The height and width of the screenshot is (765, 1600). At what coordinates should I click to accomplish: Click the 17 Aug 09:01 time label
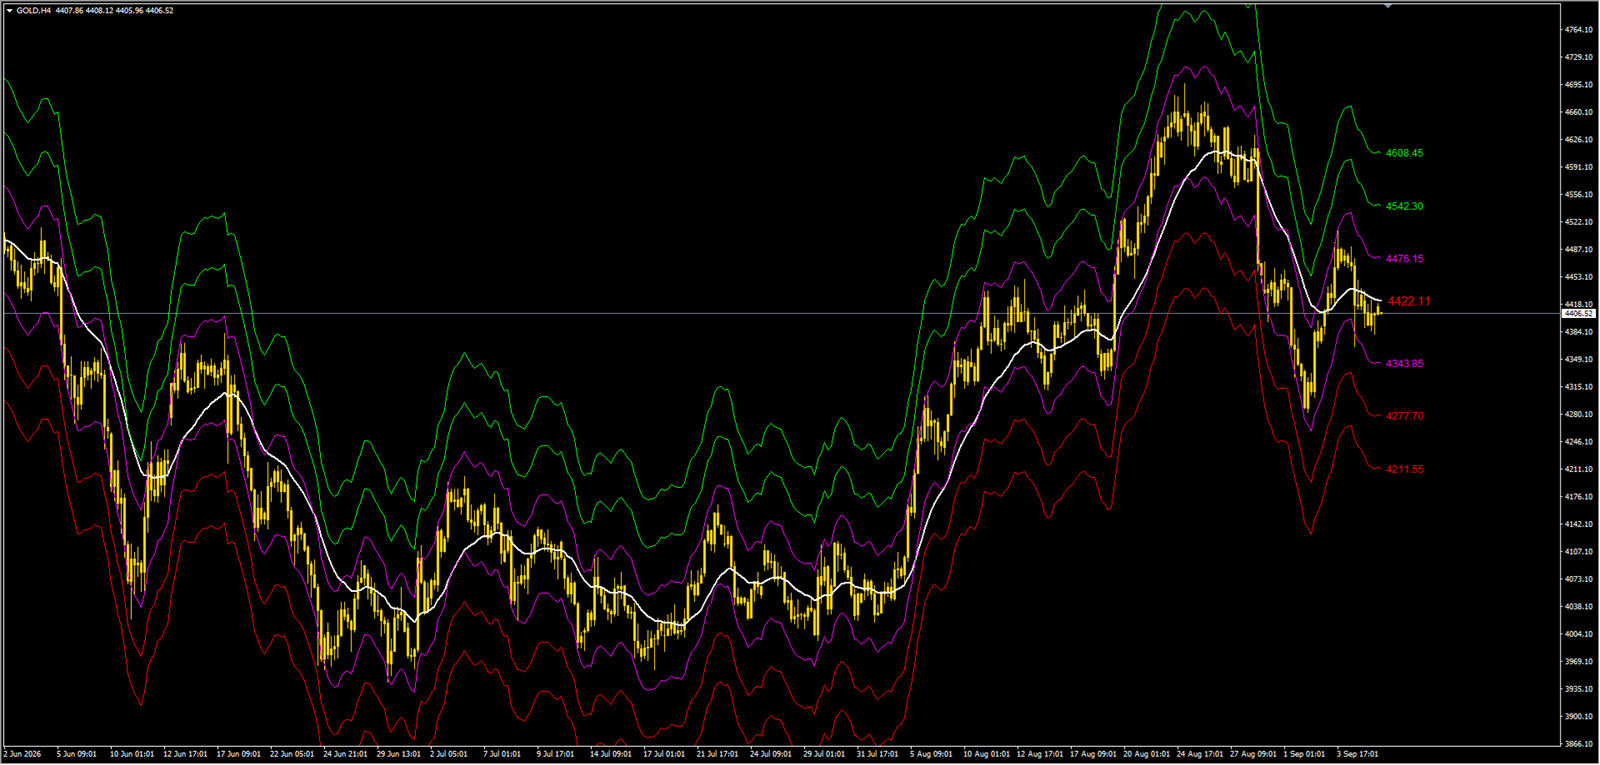pyautogui.click(x=1092, y=754)
